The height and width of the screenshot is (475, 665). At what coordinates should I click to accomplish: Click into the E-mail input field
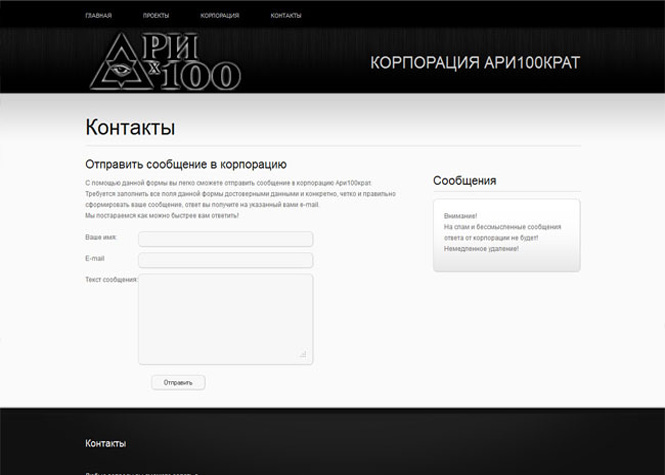tap(225, 260)
